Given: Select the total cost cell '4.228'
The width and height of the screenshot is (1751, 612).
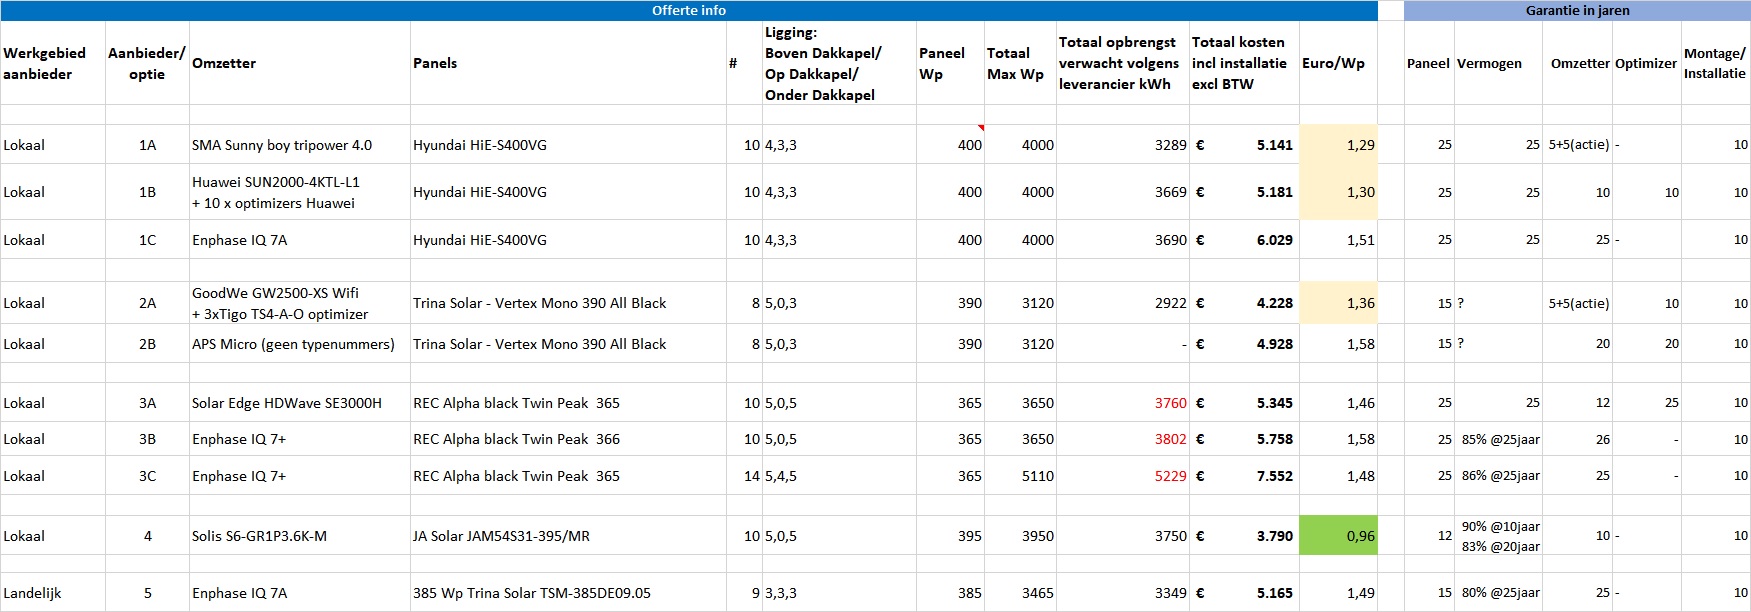Looking at the screenshot, I should tap(1244, 303).
